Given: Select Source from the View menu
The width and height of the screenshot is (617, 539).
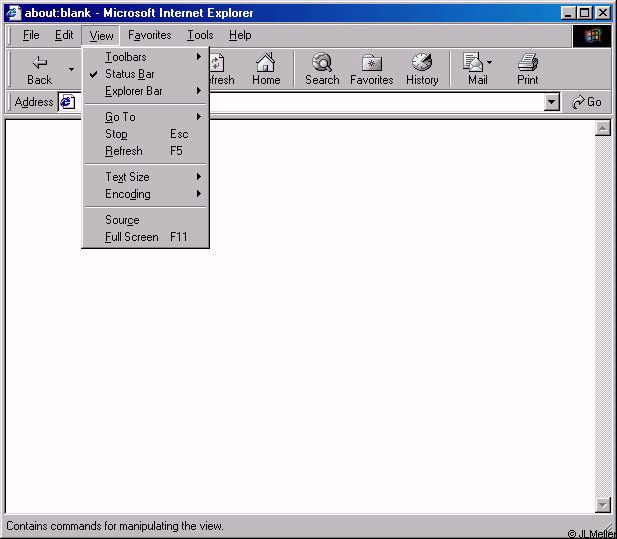Looking at the screenshot, I should [x=122, y=220].
